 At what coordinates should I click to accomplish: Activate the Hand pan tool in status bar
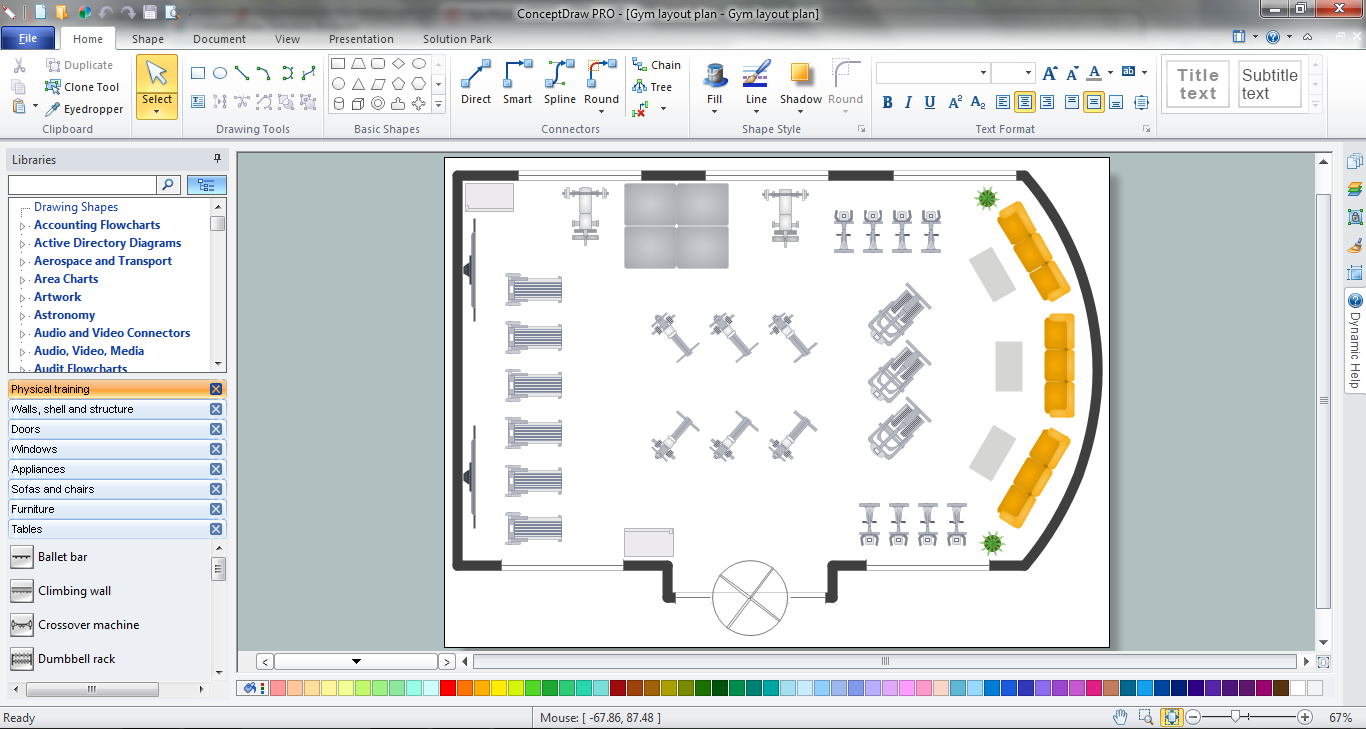tap(1121, 717)
